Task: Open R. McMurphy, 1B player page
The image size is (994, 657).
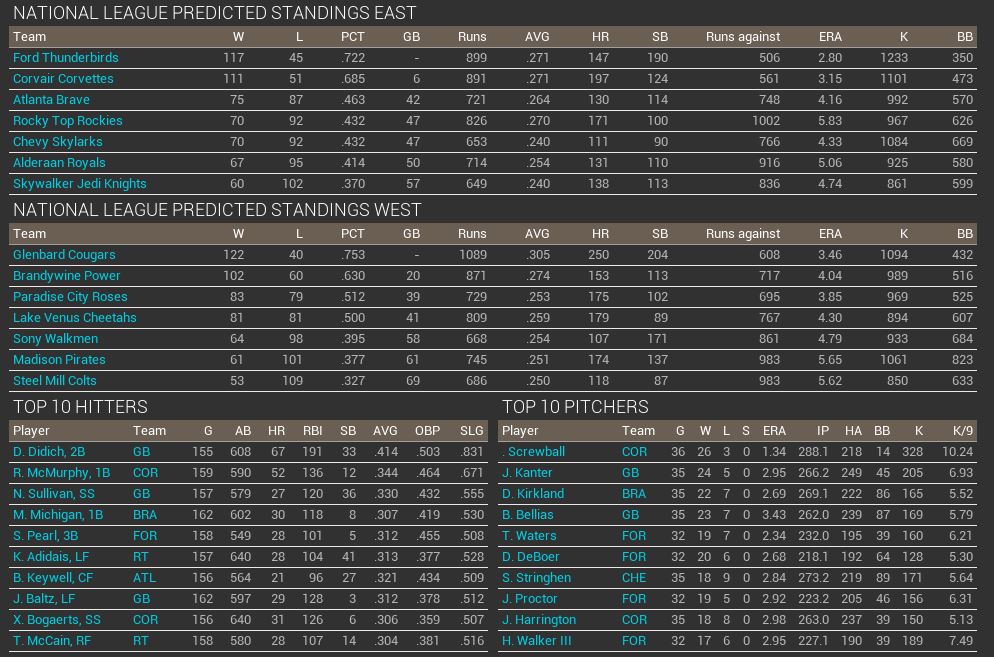Action: point(62,473)
